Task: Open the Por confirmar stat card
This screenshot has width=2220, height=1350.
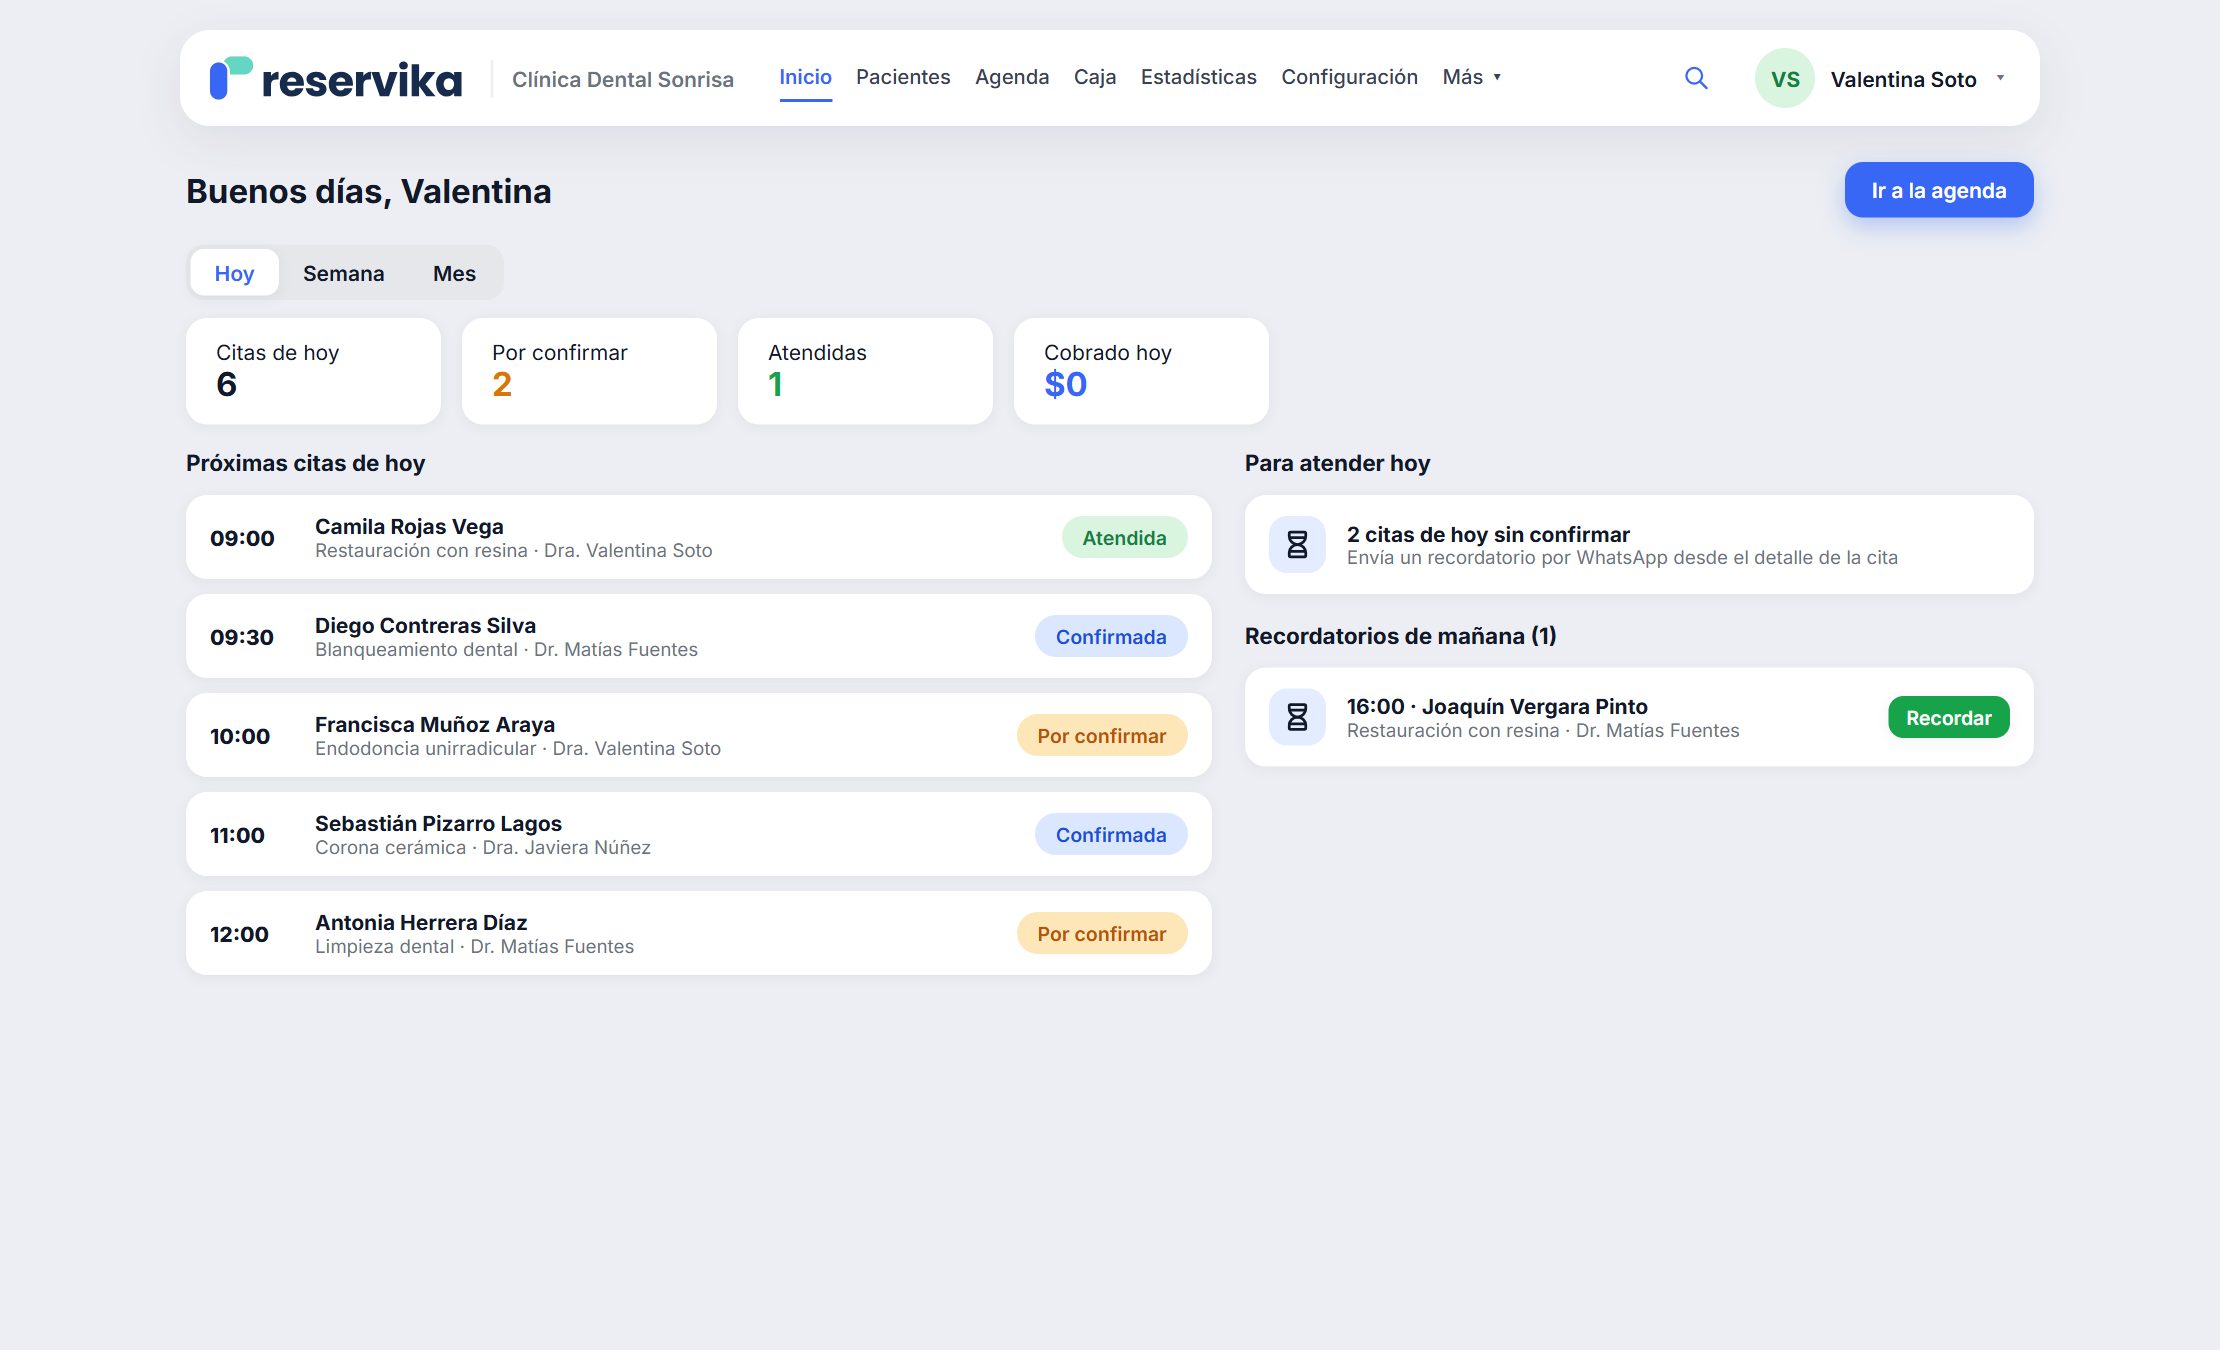Action: pyautogui.click(x=589, y=371)
